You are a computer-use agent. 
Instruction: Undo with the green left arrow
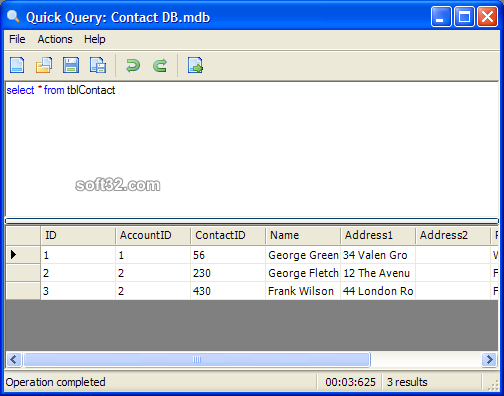(133, 65)
